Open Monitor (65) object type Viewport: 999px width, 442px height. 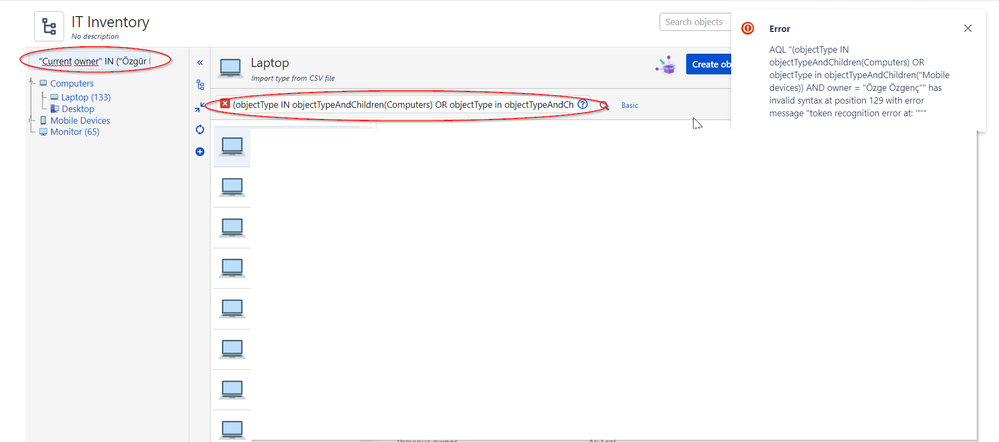click(x=75, y=132)
